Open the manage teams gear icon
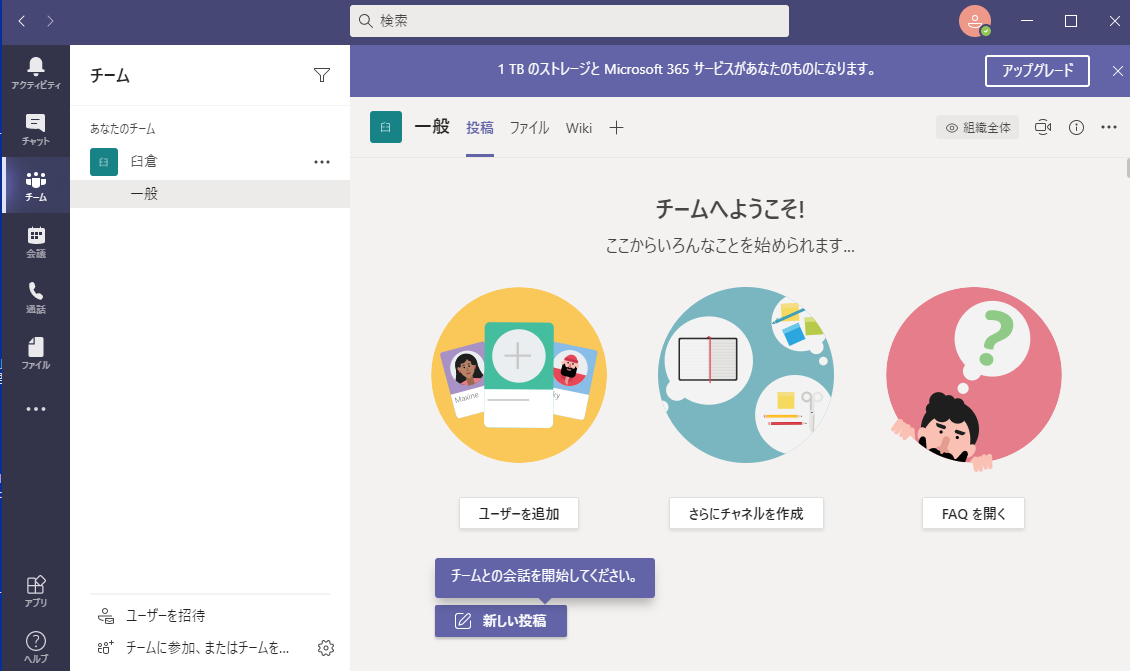 pos(325,648)
